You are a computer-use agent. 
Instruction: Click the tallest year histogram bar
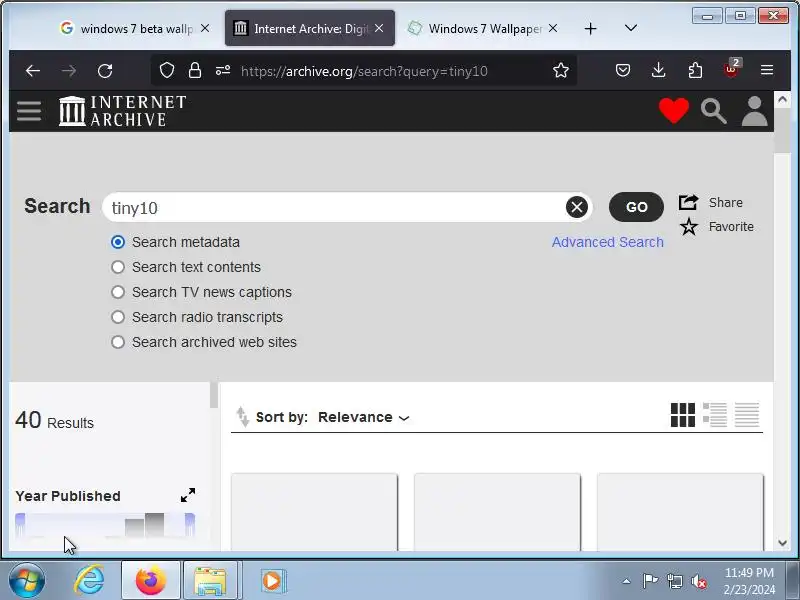coord(155,525)
